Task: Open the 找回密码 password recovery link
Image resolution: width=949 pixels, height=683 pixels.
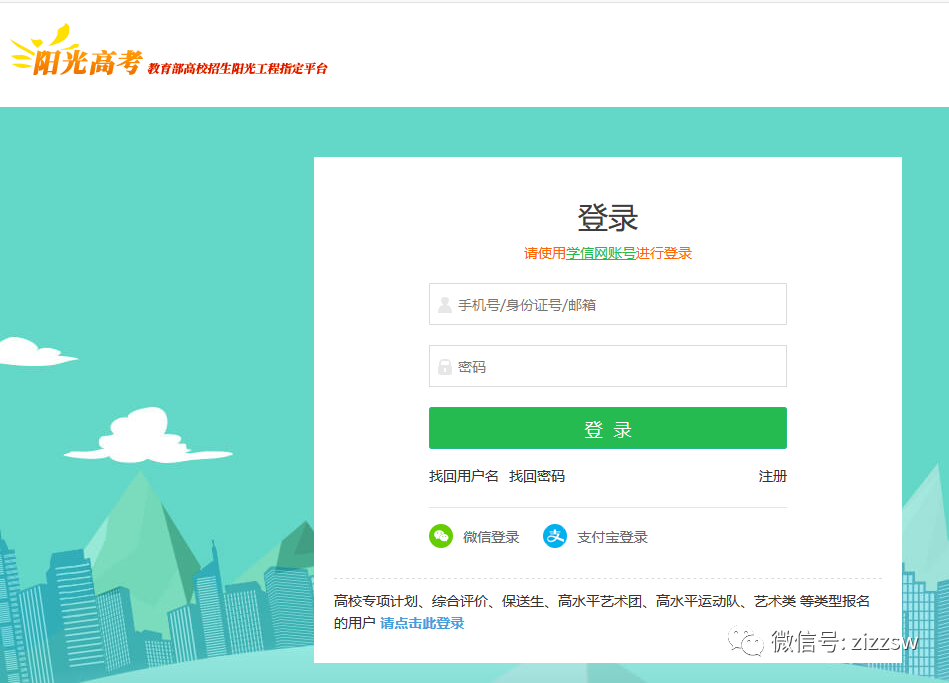Action: click(539, 477)
